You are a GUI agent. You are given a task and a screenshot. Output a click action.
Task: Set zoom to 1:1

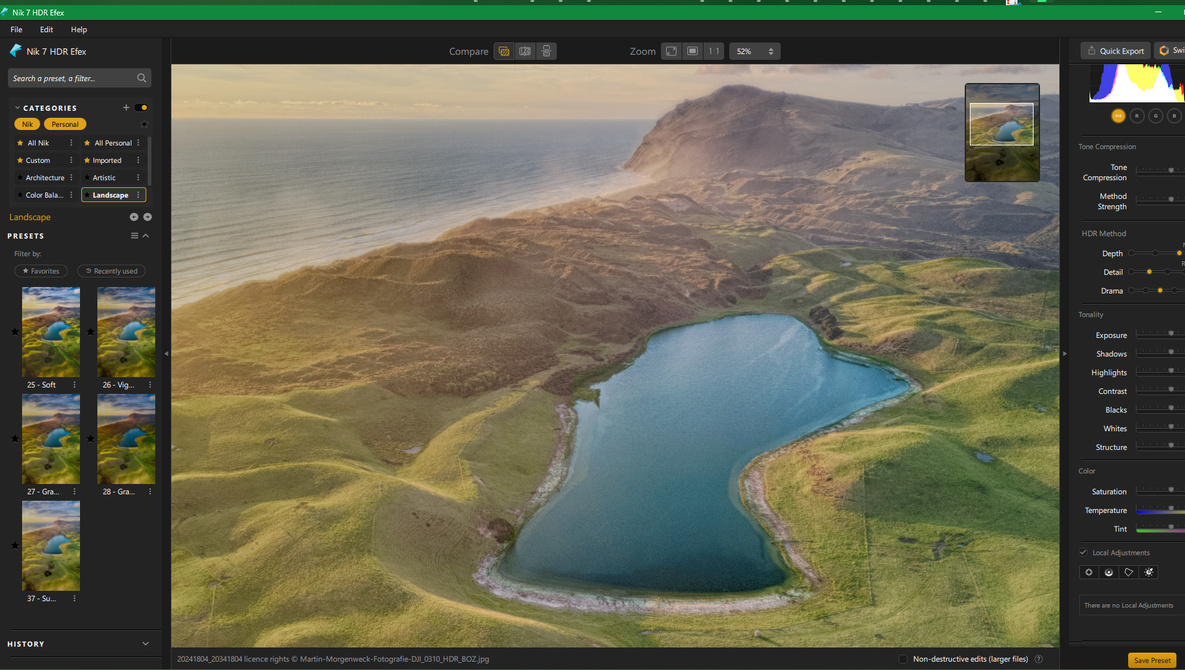(713, 51)
